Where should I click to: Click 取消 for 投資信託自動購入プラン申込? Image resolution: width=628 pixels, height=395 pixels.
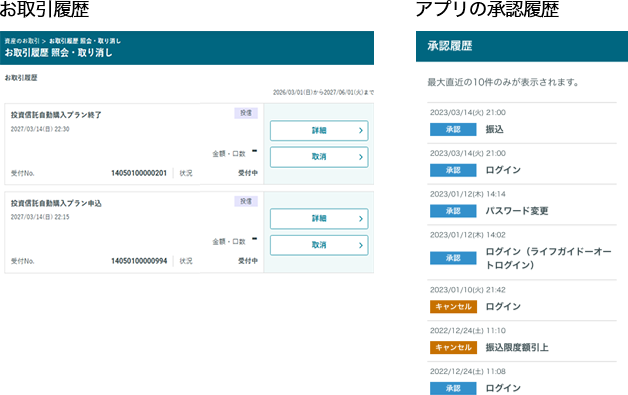click(319, 245)
